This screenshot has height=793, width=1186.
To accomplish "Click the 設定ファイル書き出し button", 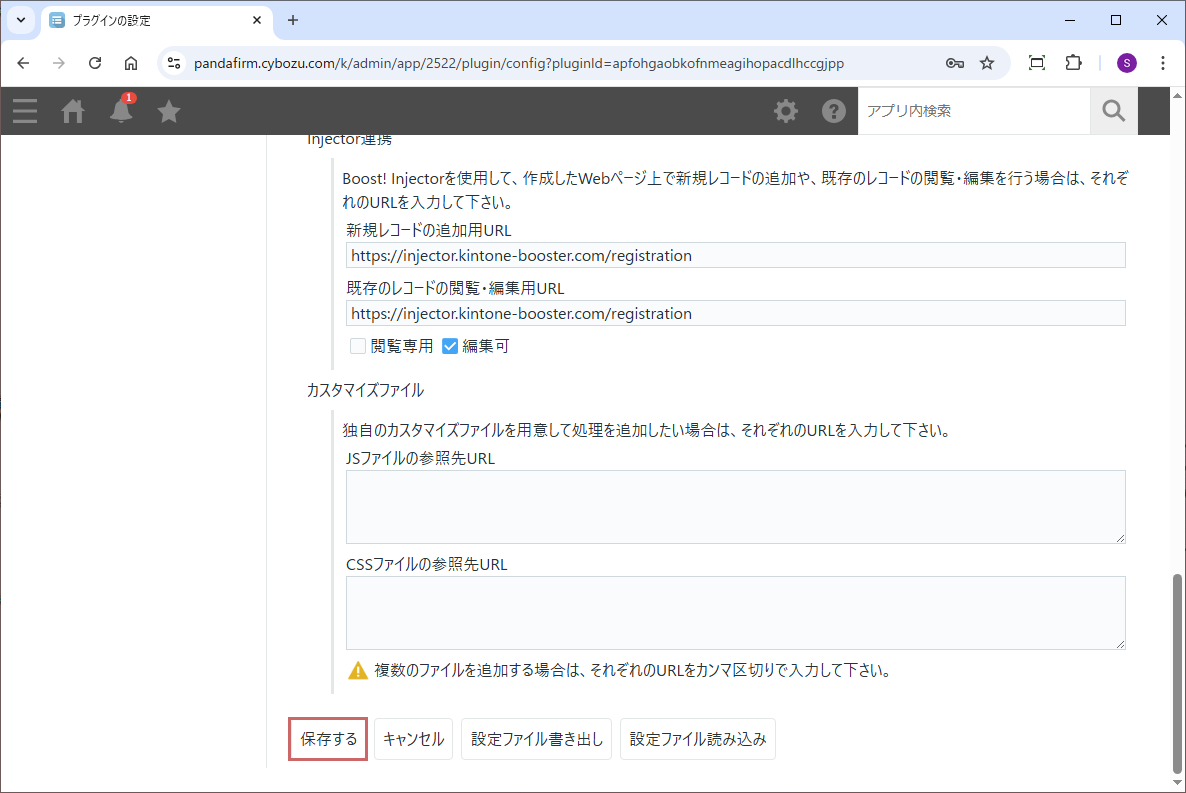I will (536, 740).
